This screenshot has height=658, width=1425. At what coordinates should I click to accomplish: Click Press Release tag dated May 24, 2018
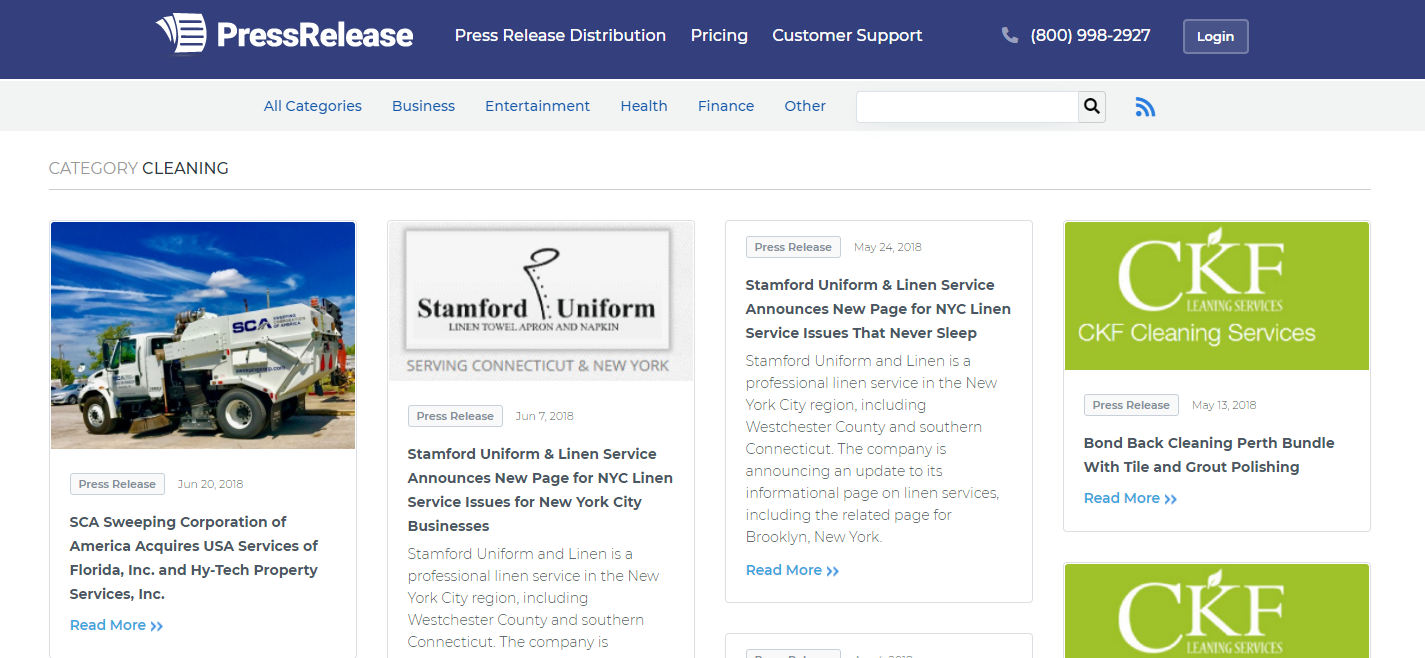(x=793, y=247)
